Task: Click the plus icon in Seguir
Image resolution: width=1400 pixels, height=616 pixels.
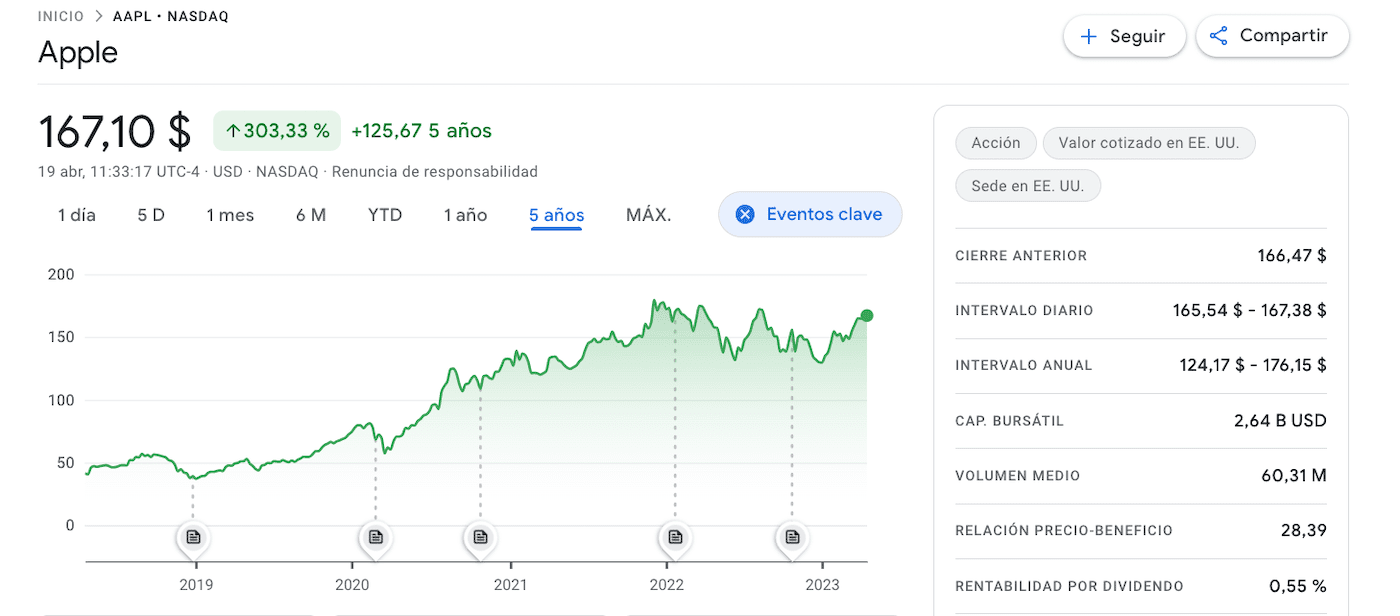Action: [1088, 37]
